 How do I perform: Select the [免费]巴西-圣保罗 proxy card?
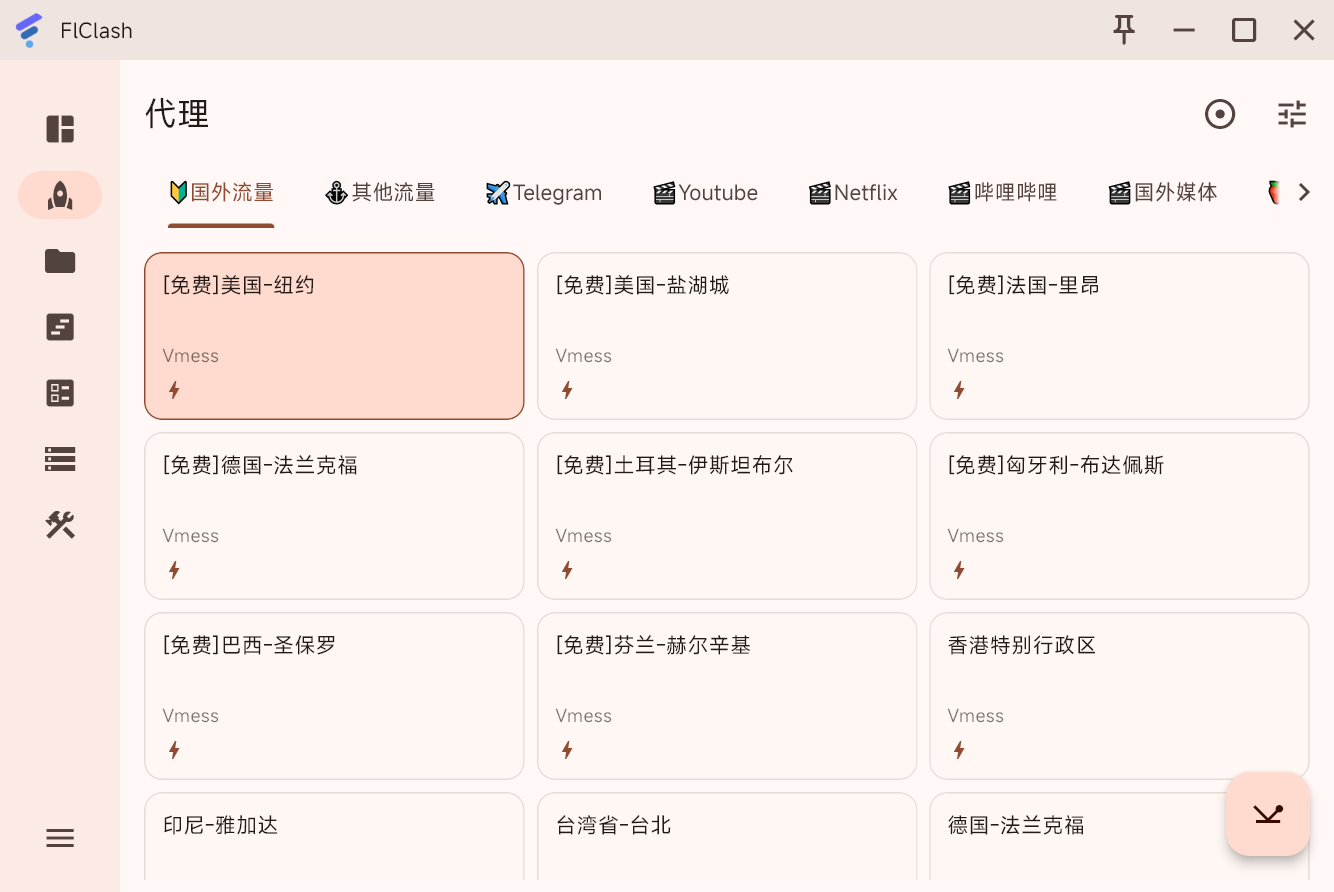(334, 696)
